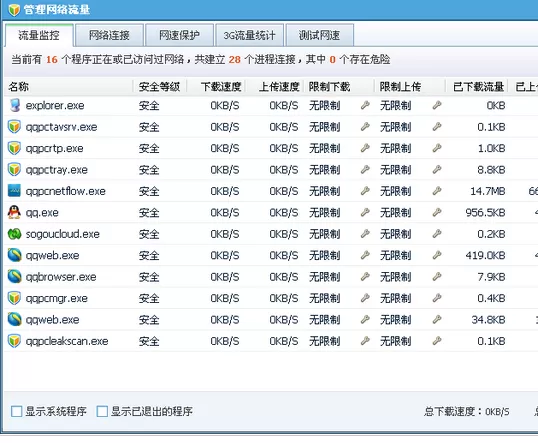The width and height of the screenshot is (538, 443).
Task: Edit upload limit wrench for explorer.exe
Action: (437, 105)
